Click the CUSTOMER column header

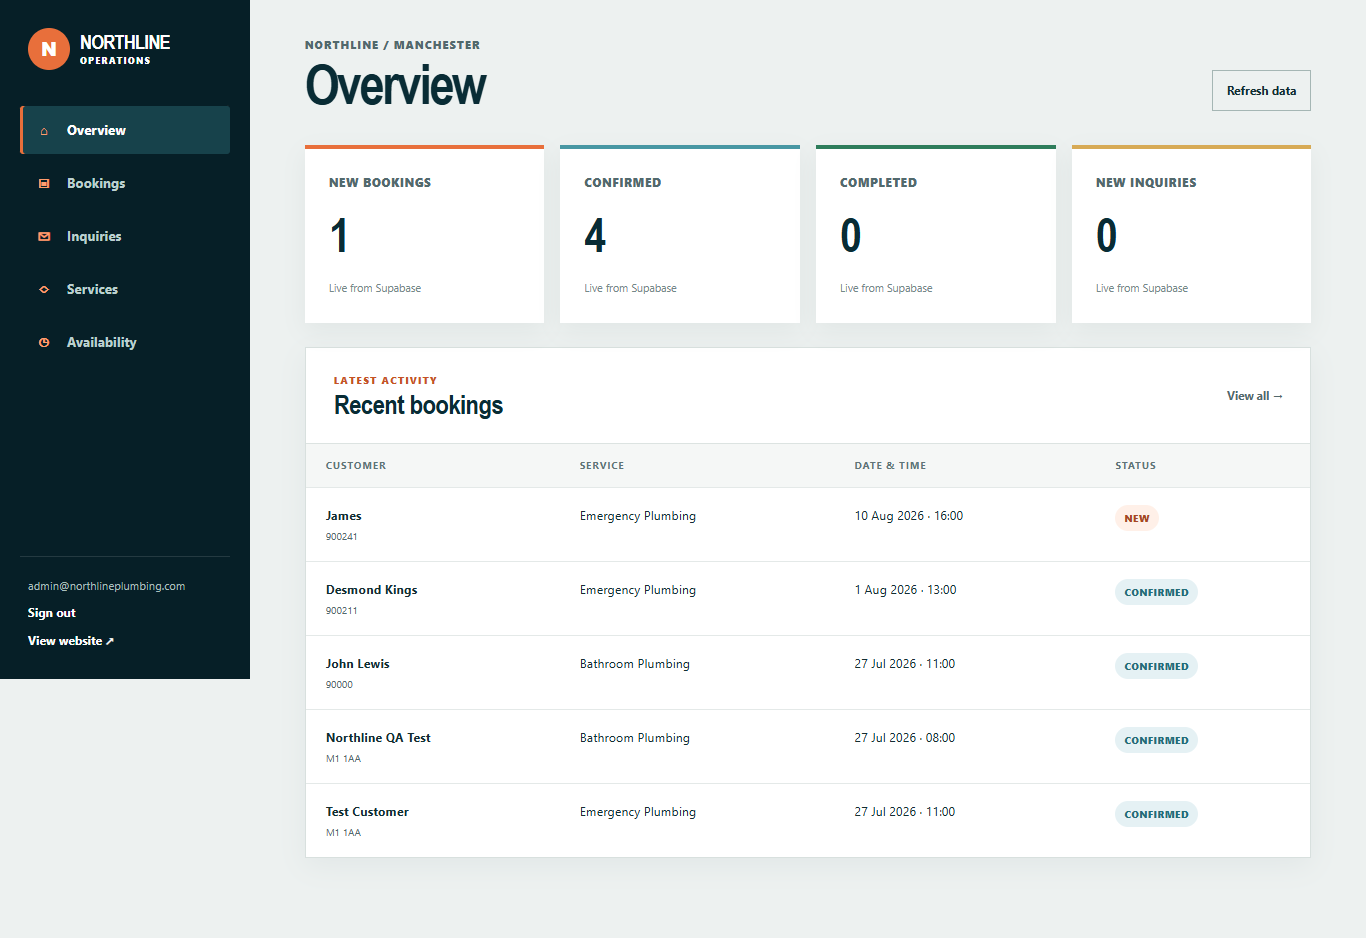(x=356, y=466)
